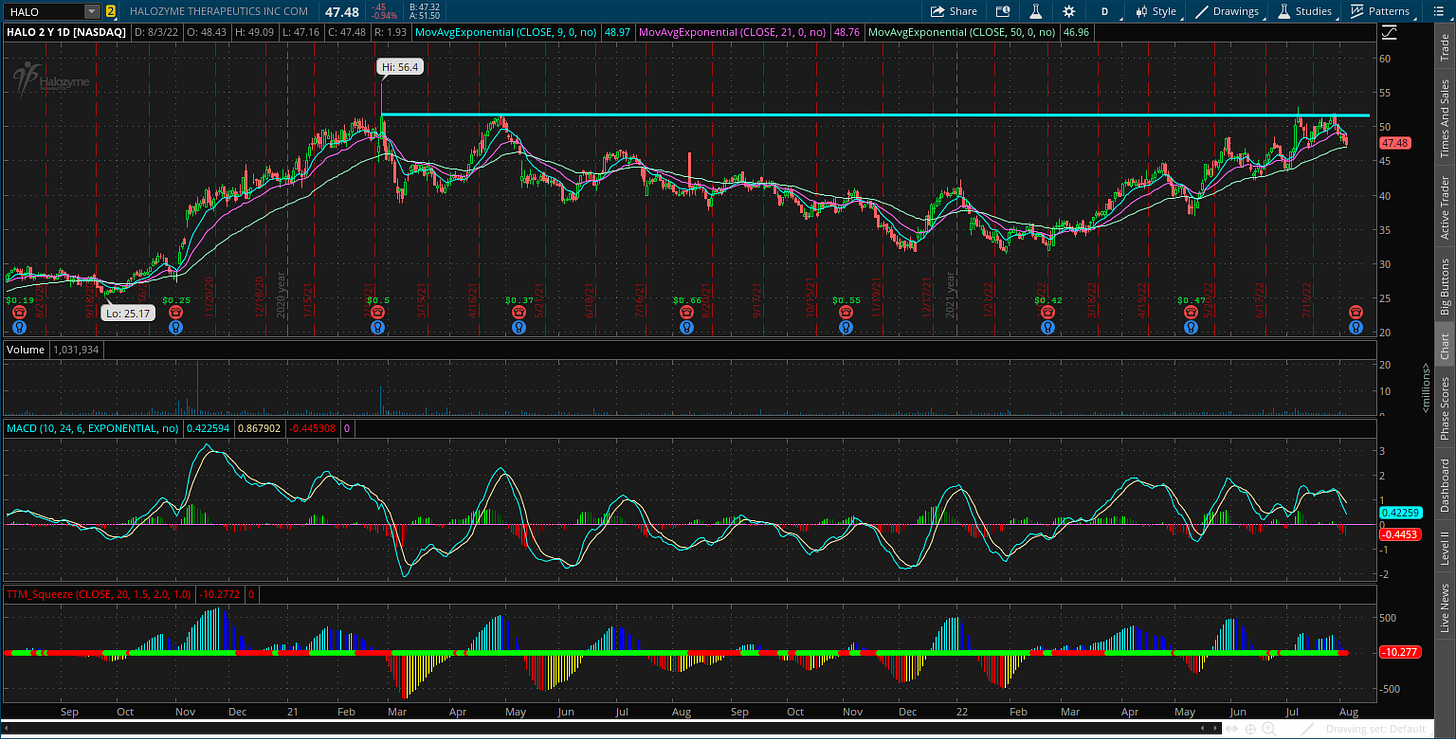Viewport: 1456px width, 739px height.
Task: Click the earnings phone icon under $0.66
Action: click(x=688, y=313)
